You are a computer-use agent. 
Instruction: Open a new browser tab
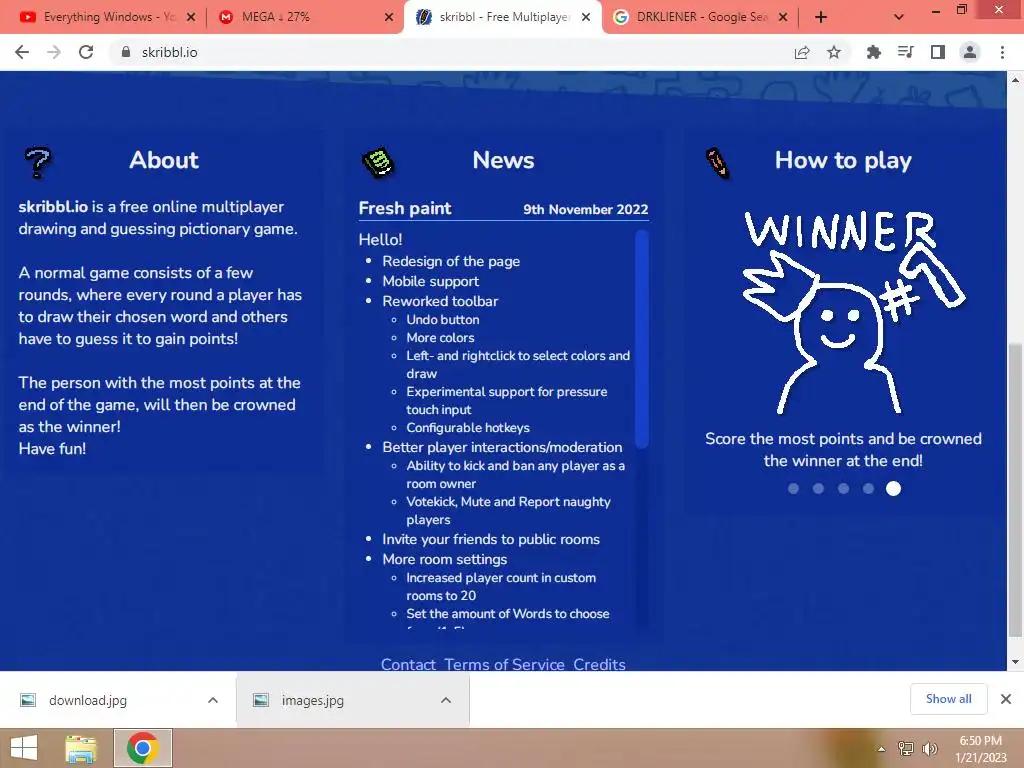[821, 17]
